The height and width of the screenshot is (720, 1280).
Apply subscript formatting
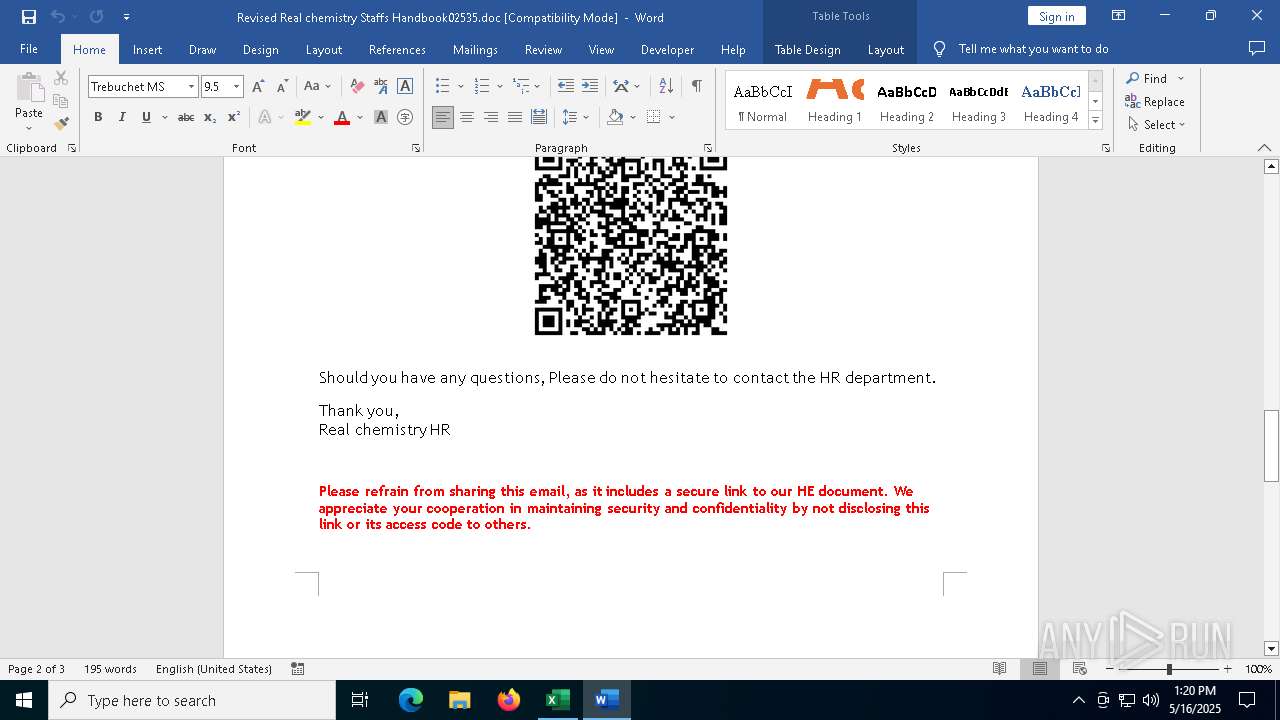tap(210, 117)
